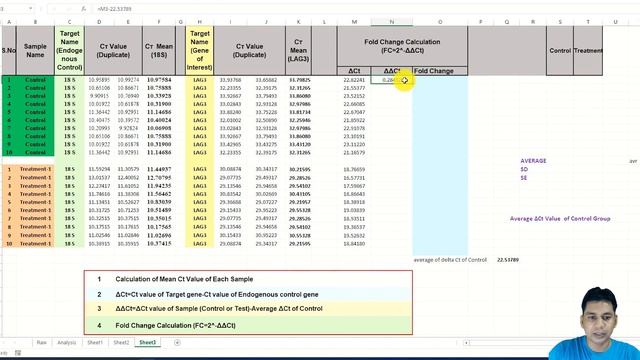Screen dimensions: 640x360
Task: Click the 'average of delta Ct of Control' cell
Action: 450,260
